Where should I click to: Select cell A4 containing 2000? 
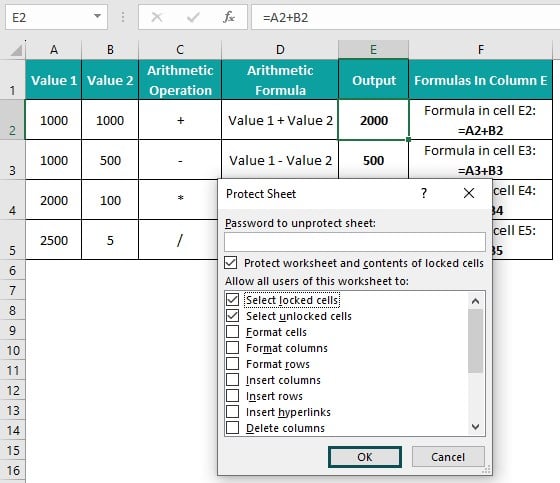tap(54, 200)
